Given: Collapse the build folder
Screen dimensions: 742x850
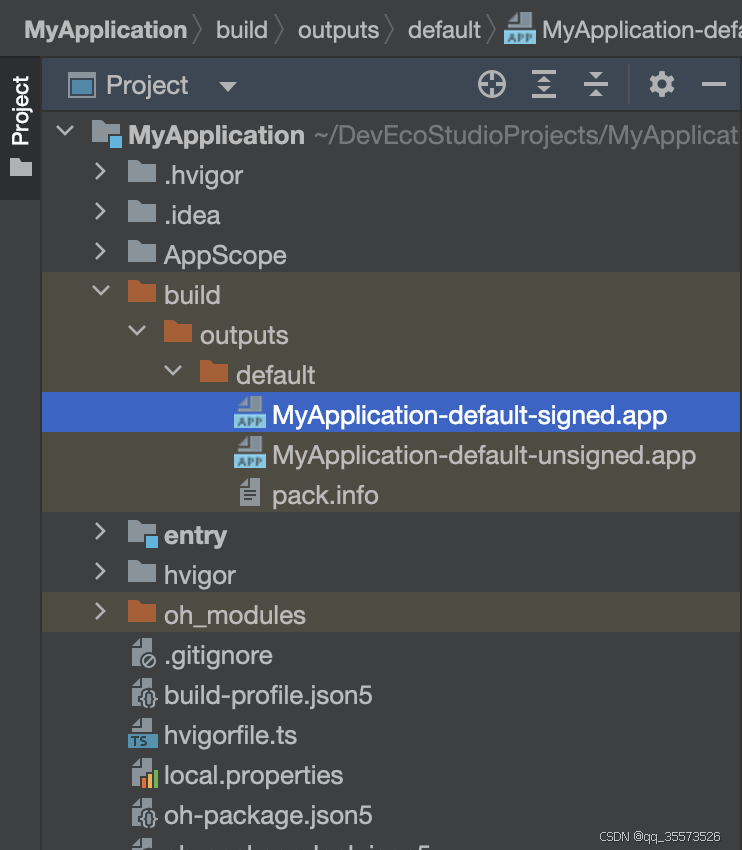Looking at the screenshot, I should coord(101,291).
